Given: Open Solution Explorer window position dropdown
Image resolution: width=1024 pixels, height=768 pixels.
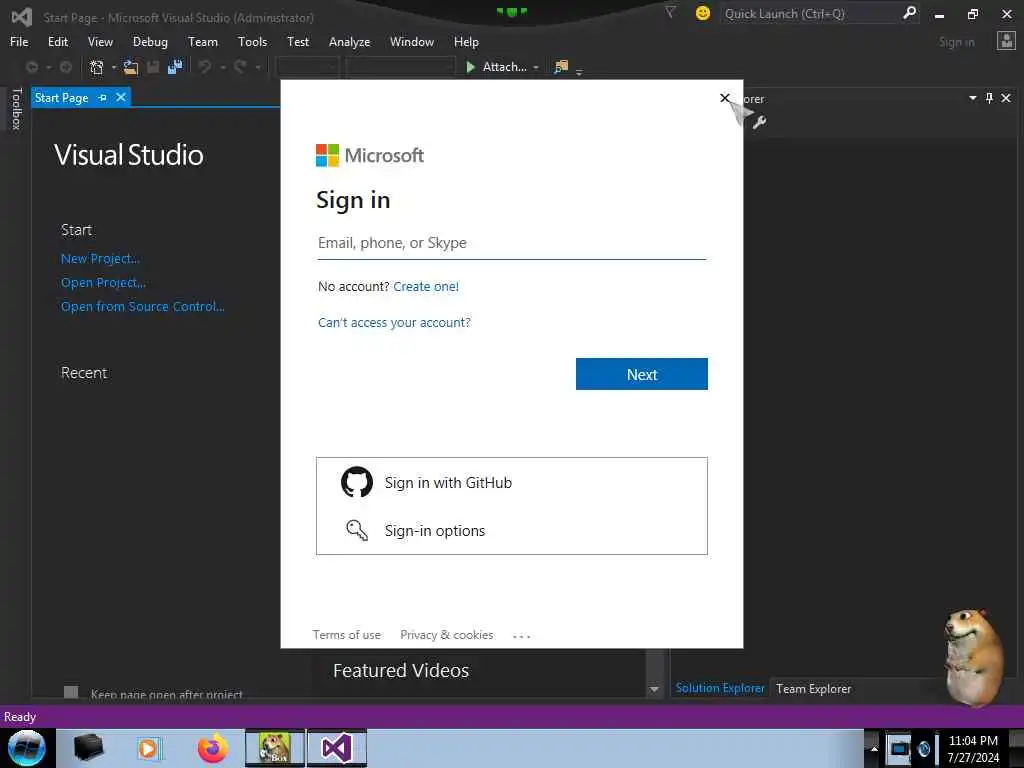Looking at the screenshot, I should (x=972, y=98).
